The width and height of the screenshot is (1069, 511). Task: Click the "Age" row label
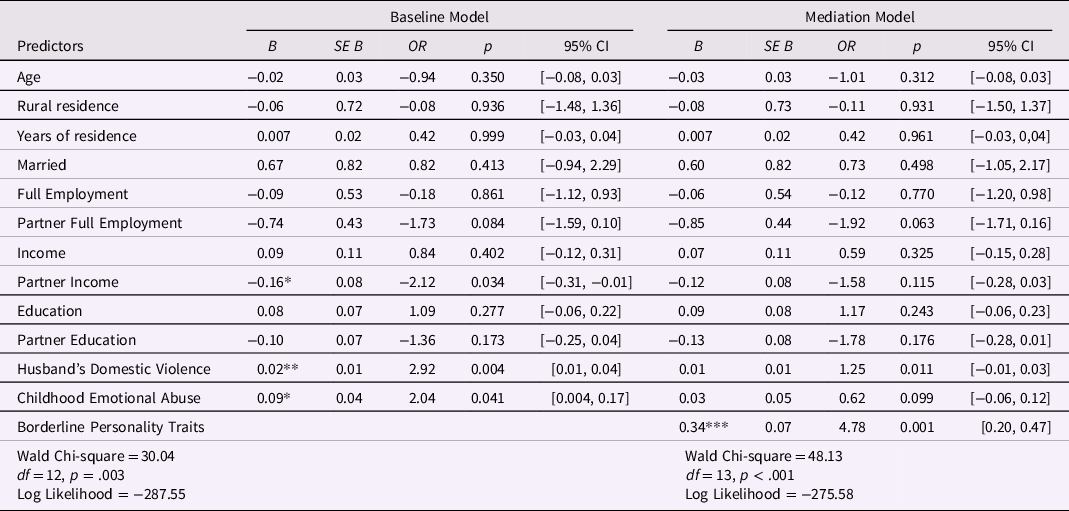point(29,77)
